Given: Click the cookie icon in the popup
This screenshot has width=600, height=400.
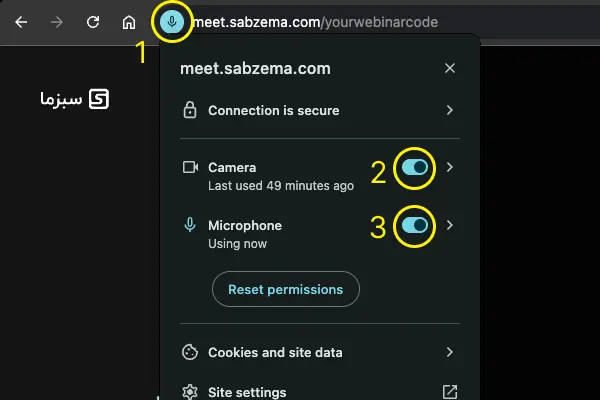Looking at the screenshot, I should tap(190, 352).
